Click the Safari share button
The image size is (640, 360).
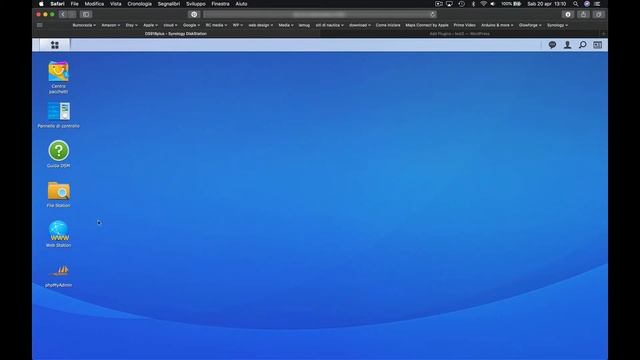583,14
